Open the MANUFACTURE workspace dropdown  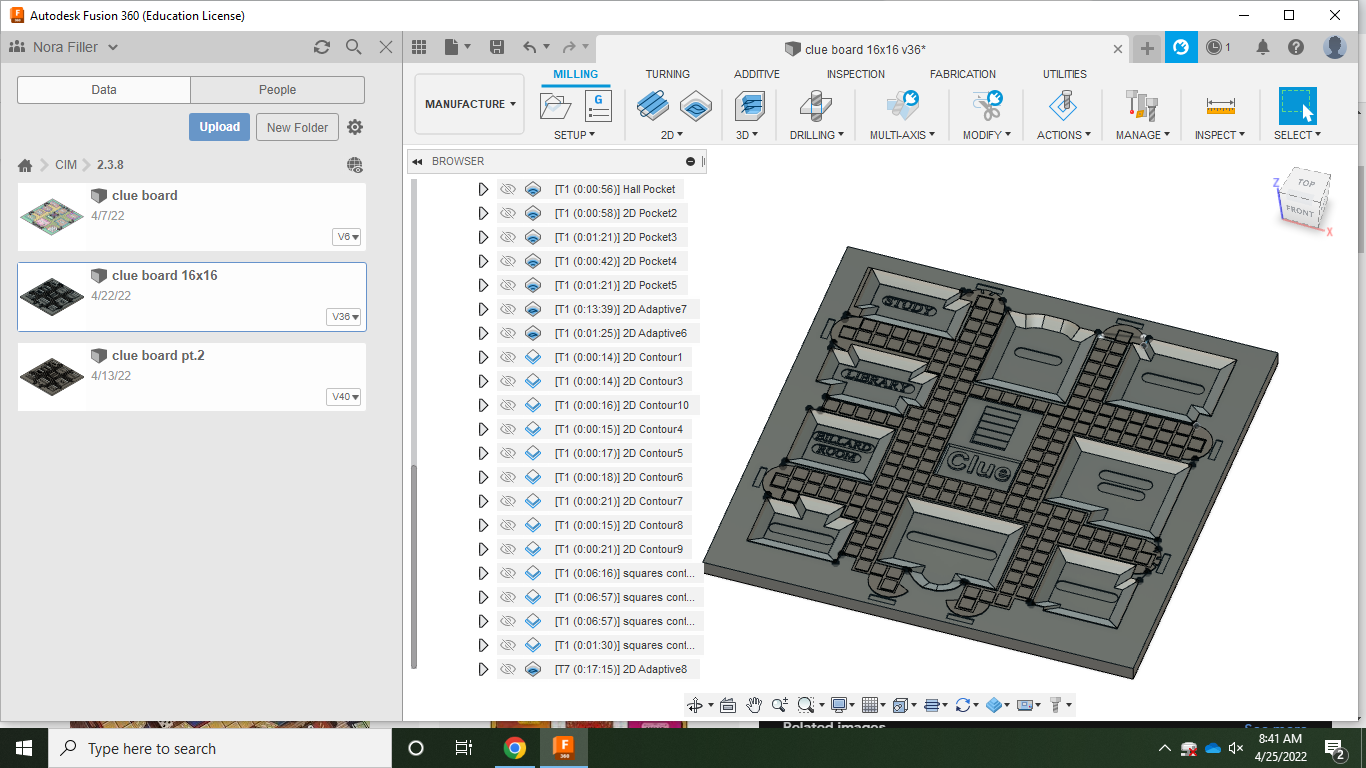470,104
